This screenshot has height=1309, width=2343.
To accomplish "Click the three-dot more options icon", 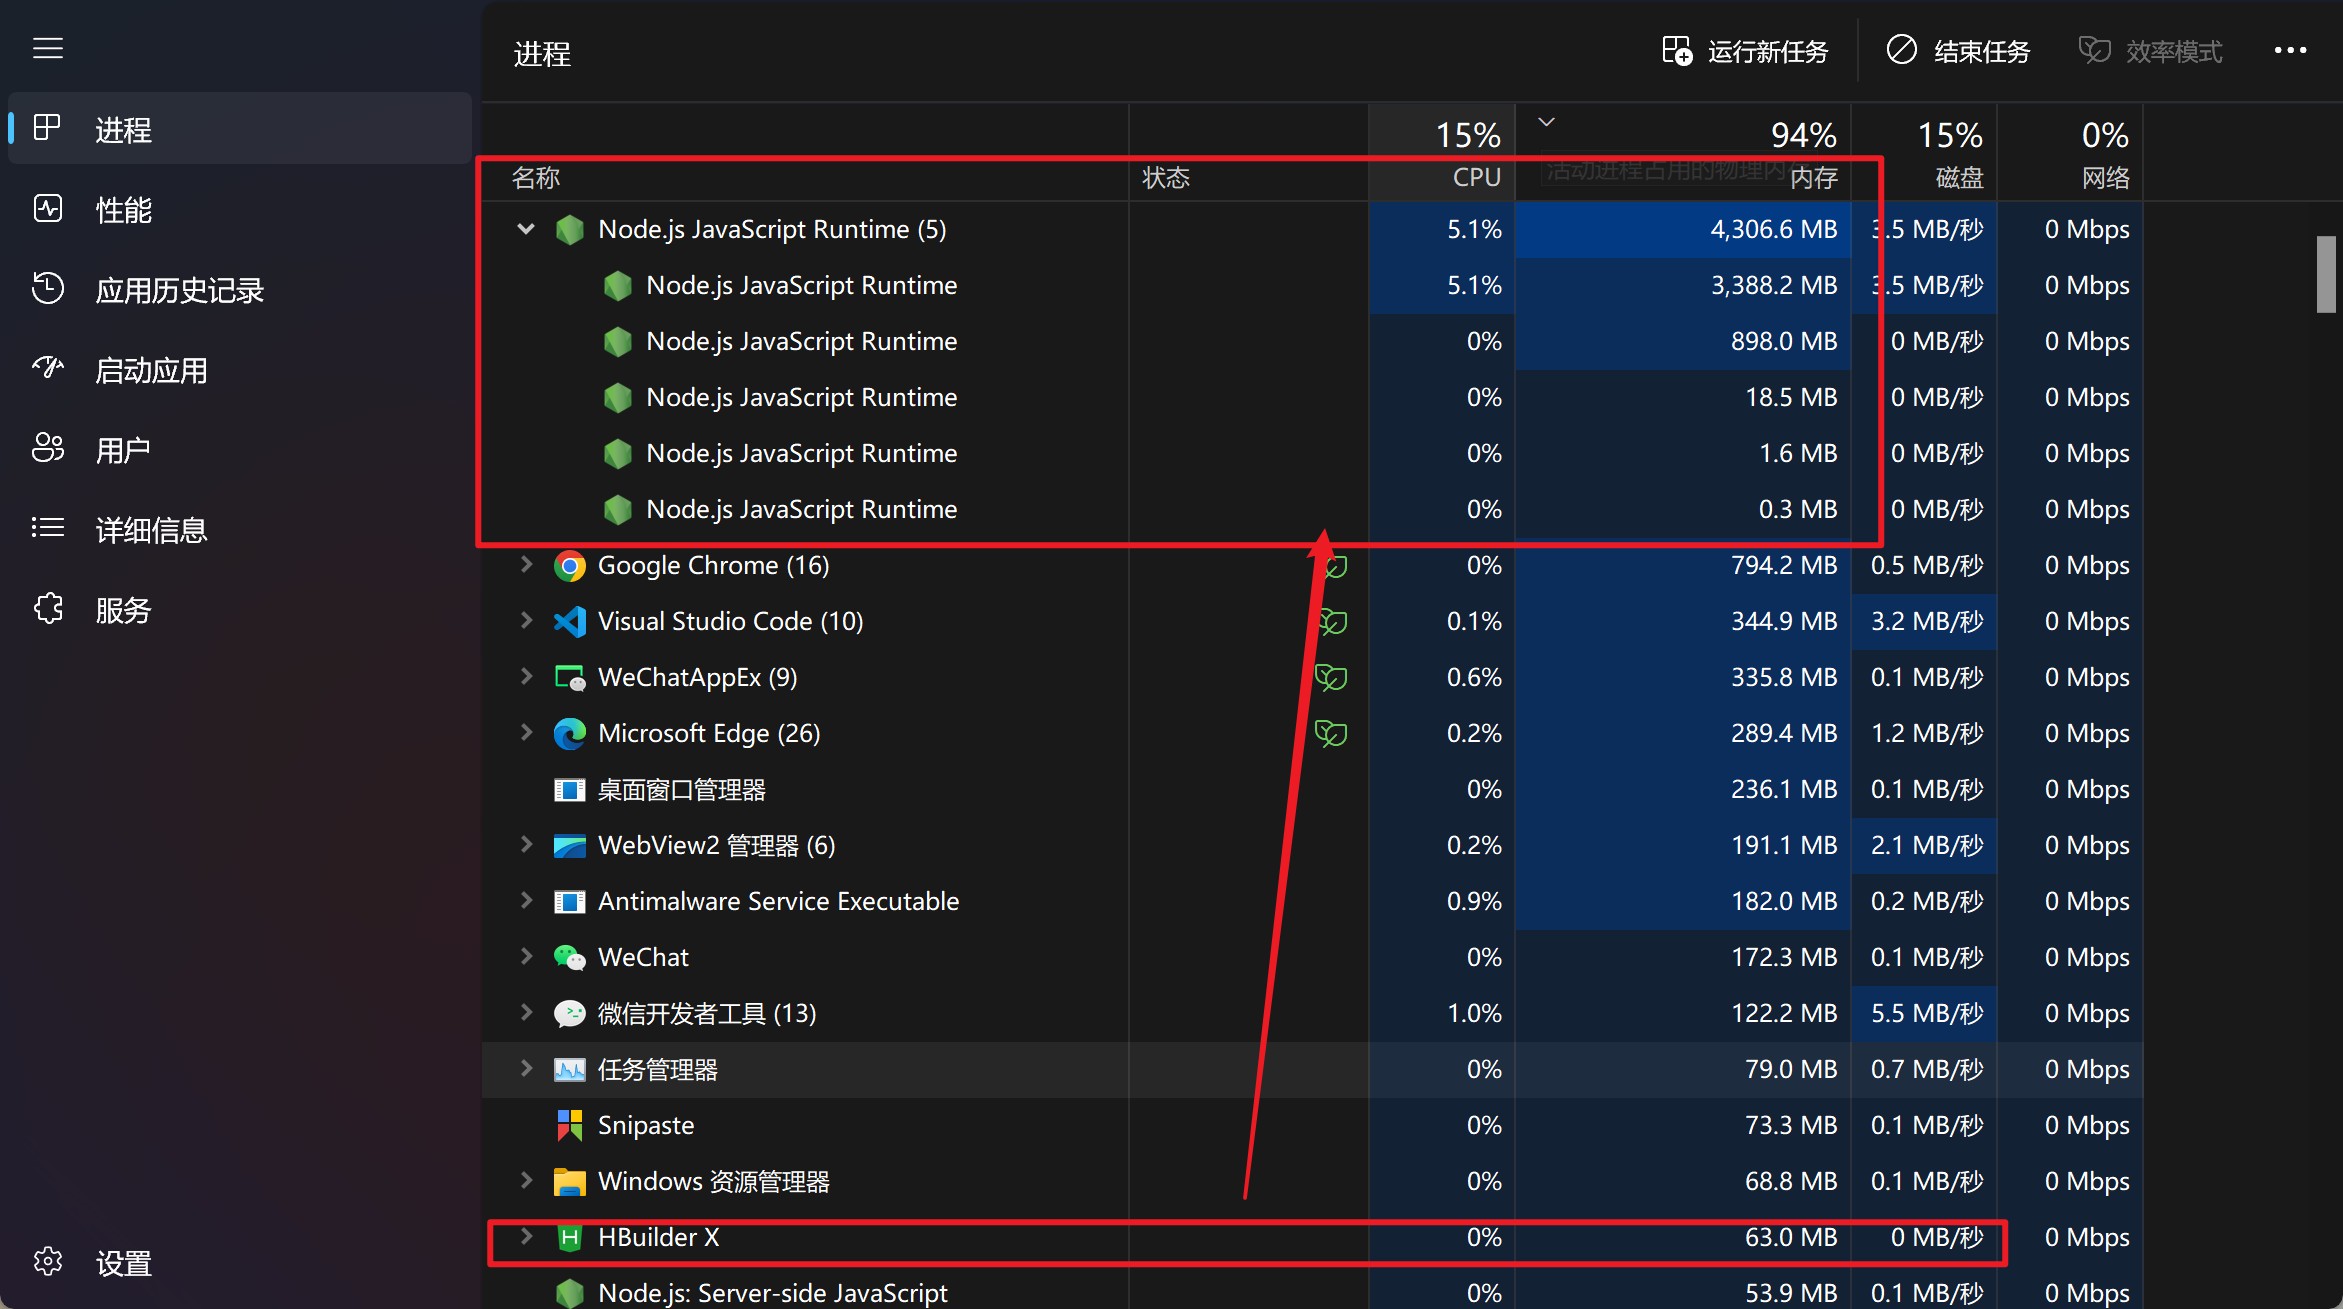I will 2290,50.
